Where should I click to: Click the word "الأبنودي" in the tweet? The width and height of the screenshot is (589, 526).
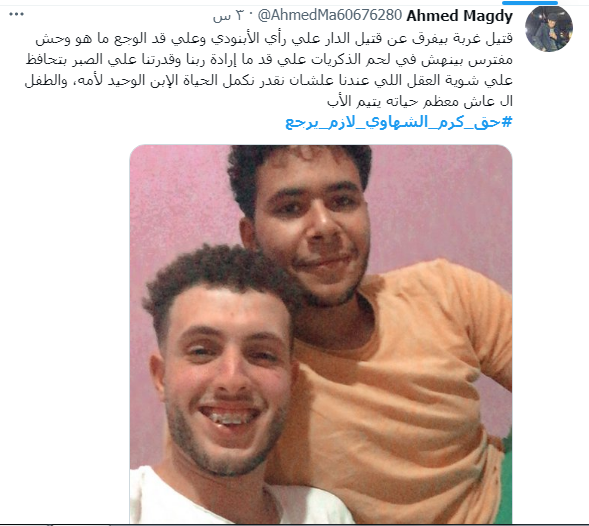(x=234, y=39)
